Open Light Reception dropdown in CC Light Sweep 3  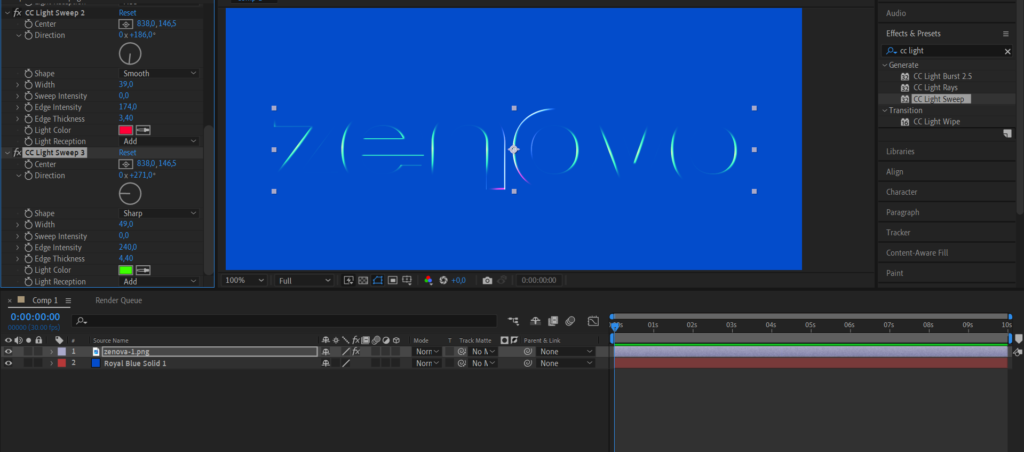pyautogui.click(x=159, y=282)
